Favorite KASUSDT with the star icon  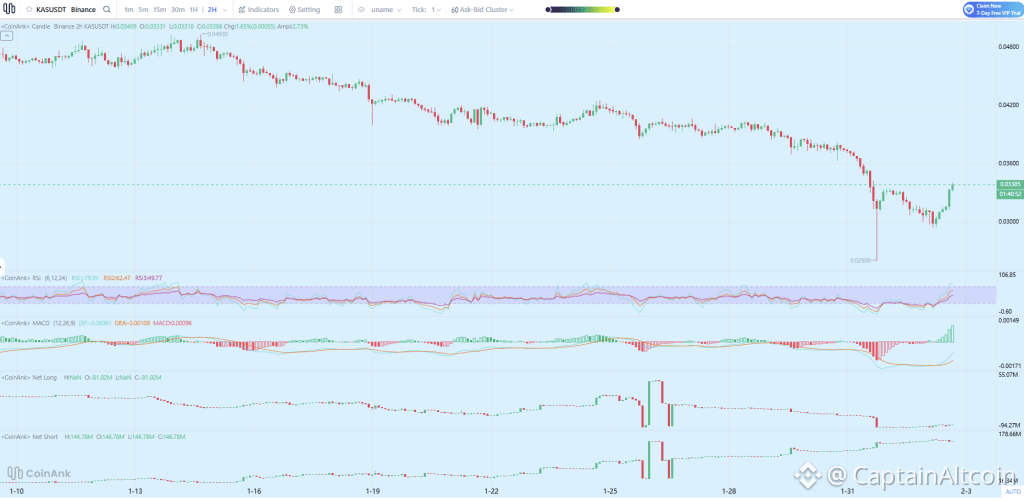(28, 9)
